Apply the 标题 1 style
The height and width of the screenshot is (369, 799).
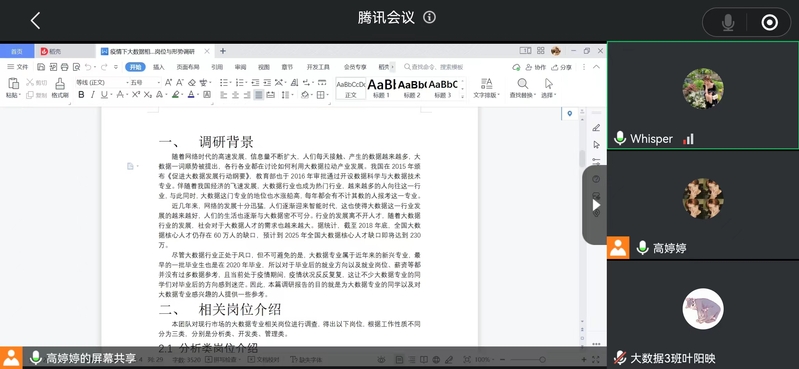(381, 88)
